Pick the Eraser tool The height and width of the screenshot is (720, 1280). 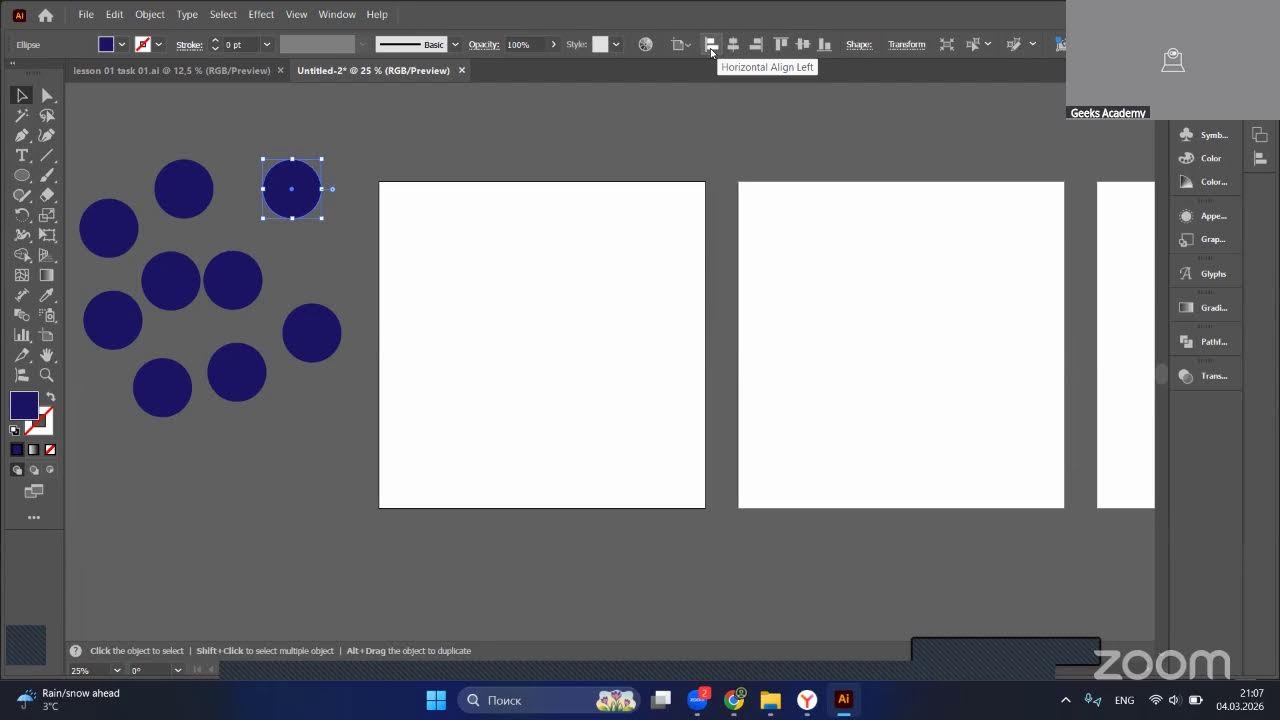tap(47, 195)
